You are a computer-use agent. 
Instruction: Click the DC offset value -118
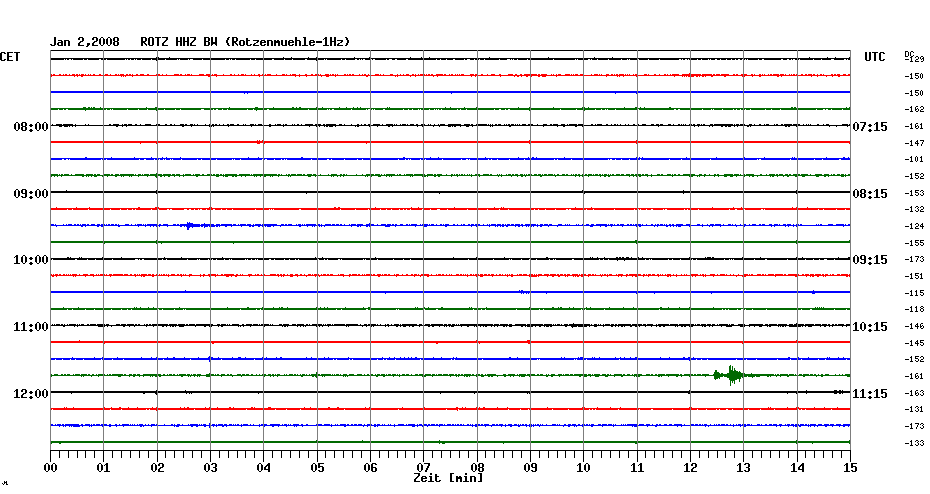(915, 310)
